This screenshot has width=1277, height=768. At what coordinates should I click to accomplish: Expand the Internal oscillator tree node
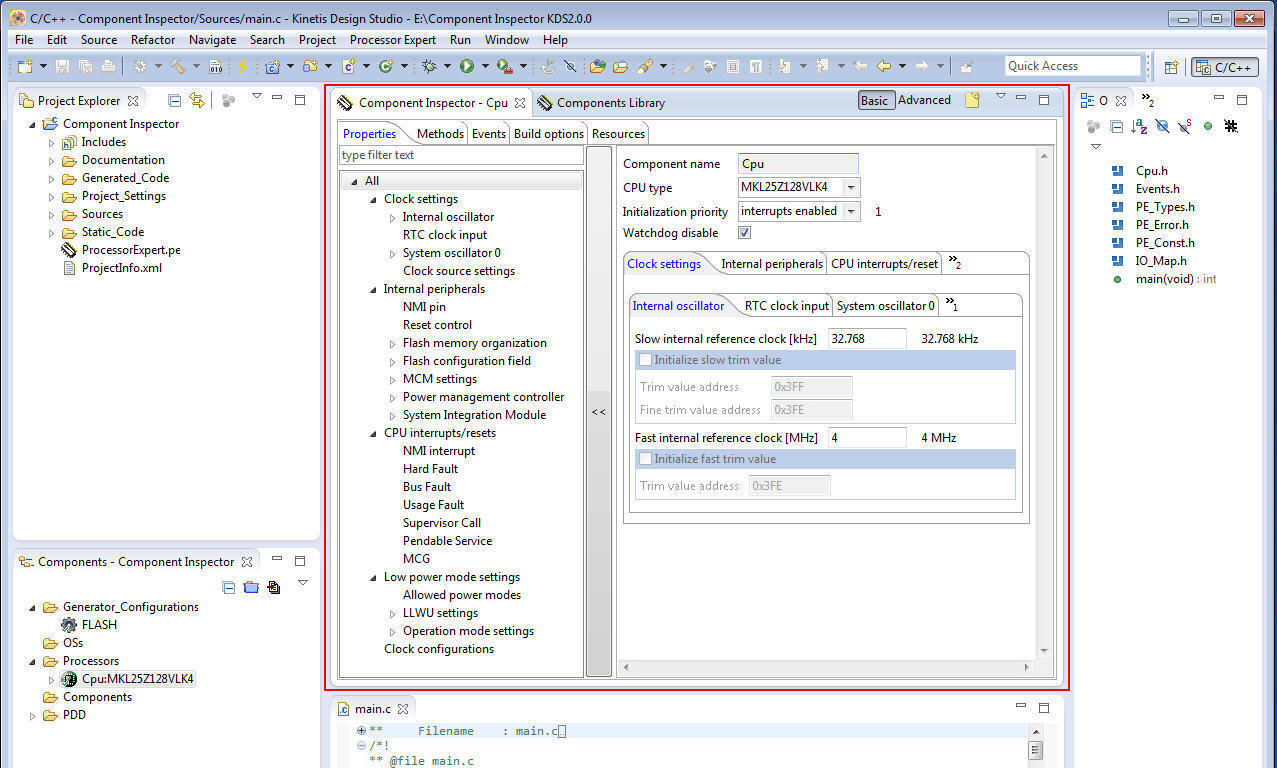coord(393,217)
